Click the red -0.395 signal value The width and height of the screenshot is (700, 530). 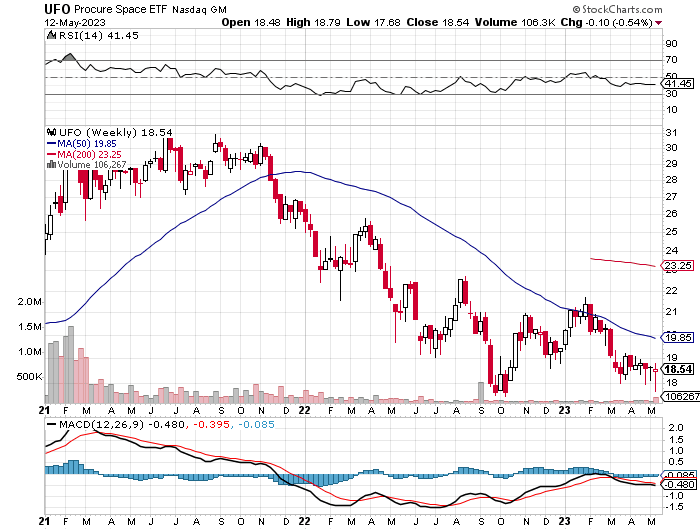tap(211, 424)
